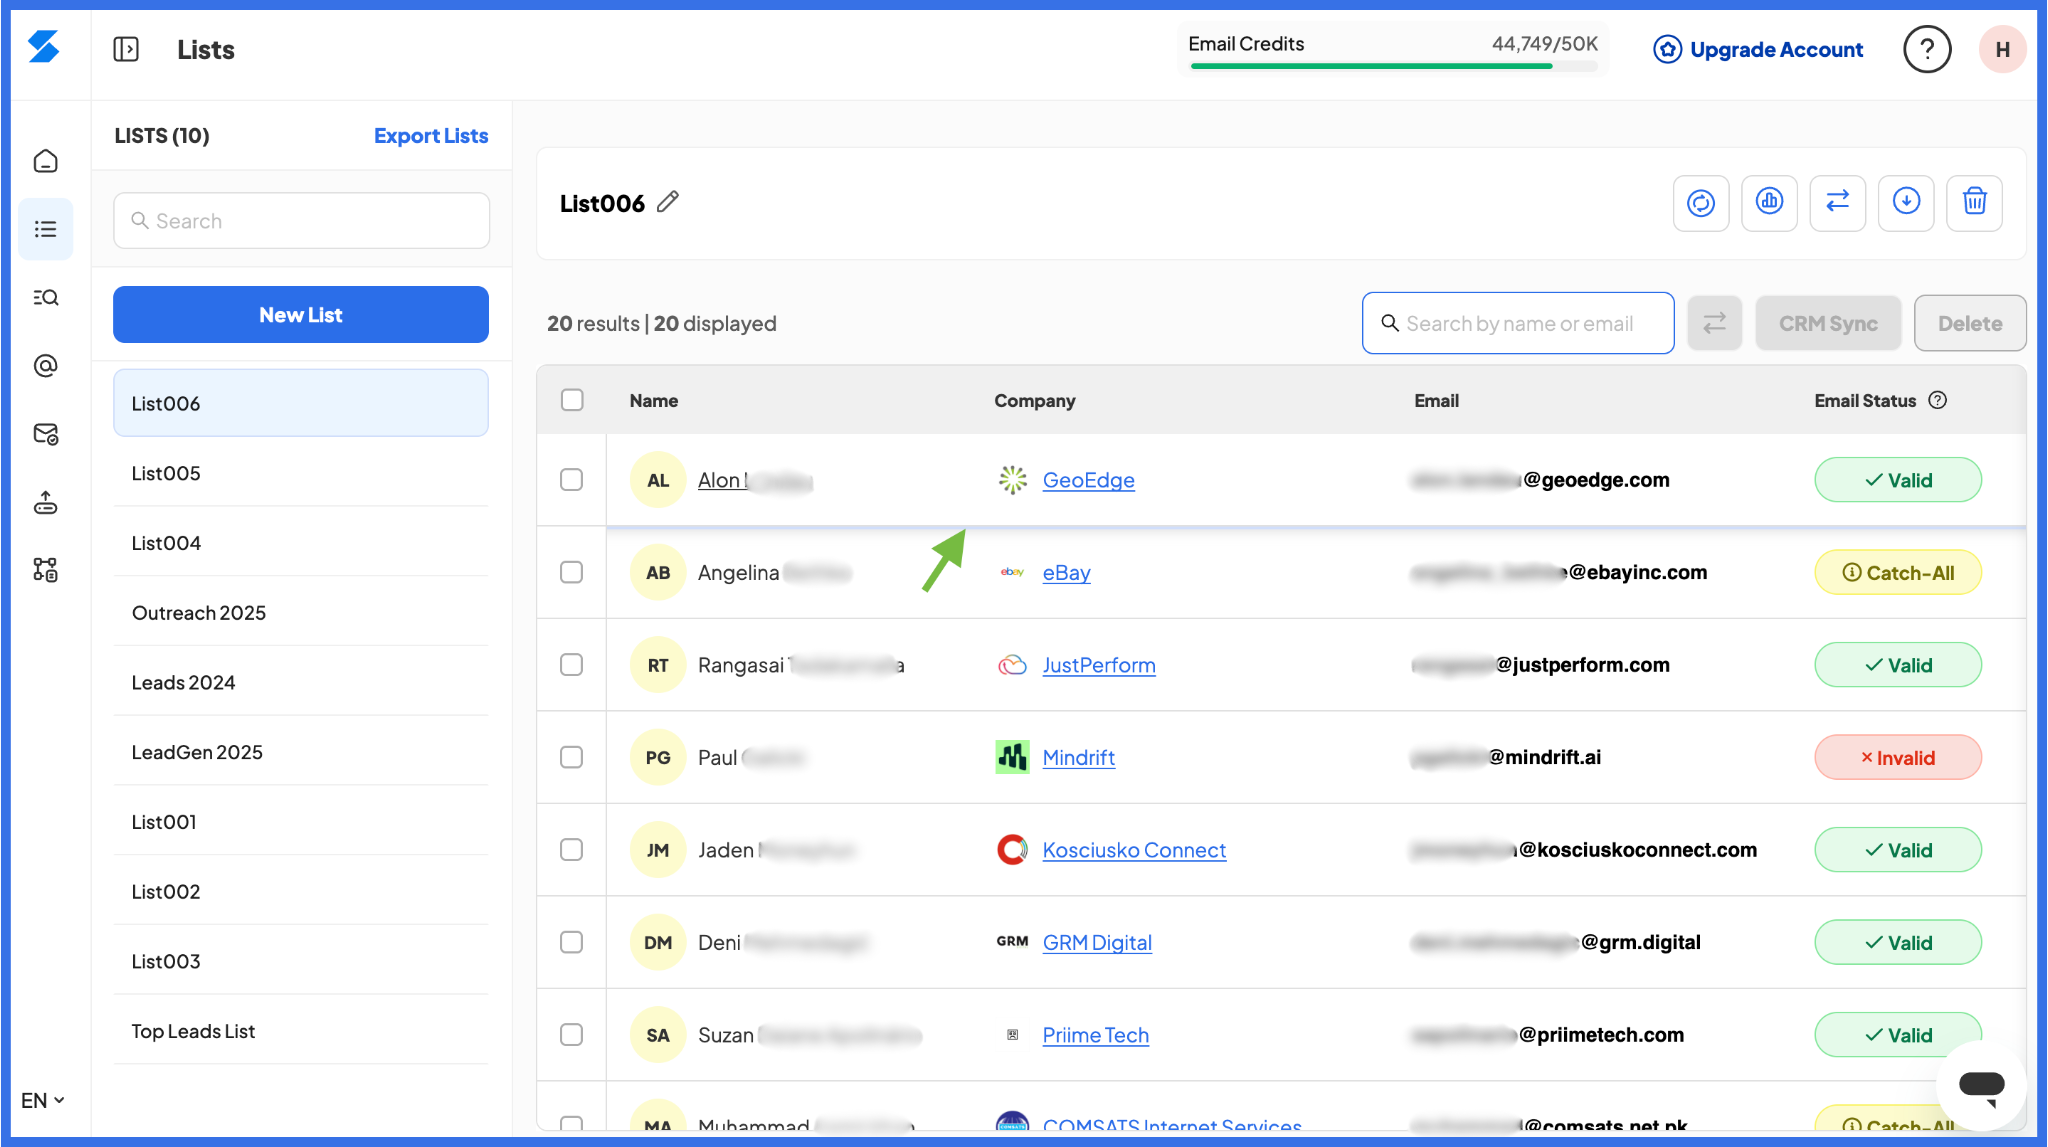
Task: Click the Email Credits progress bar
Action: pyautogui.click(x=1393, y=67)
